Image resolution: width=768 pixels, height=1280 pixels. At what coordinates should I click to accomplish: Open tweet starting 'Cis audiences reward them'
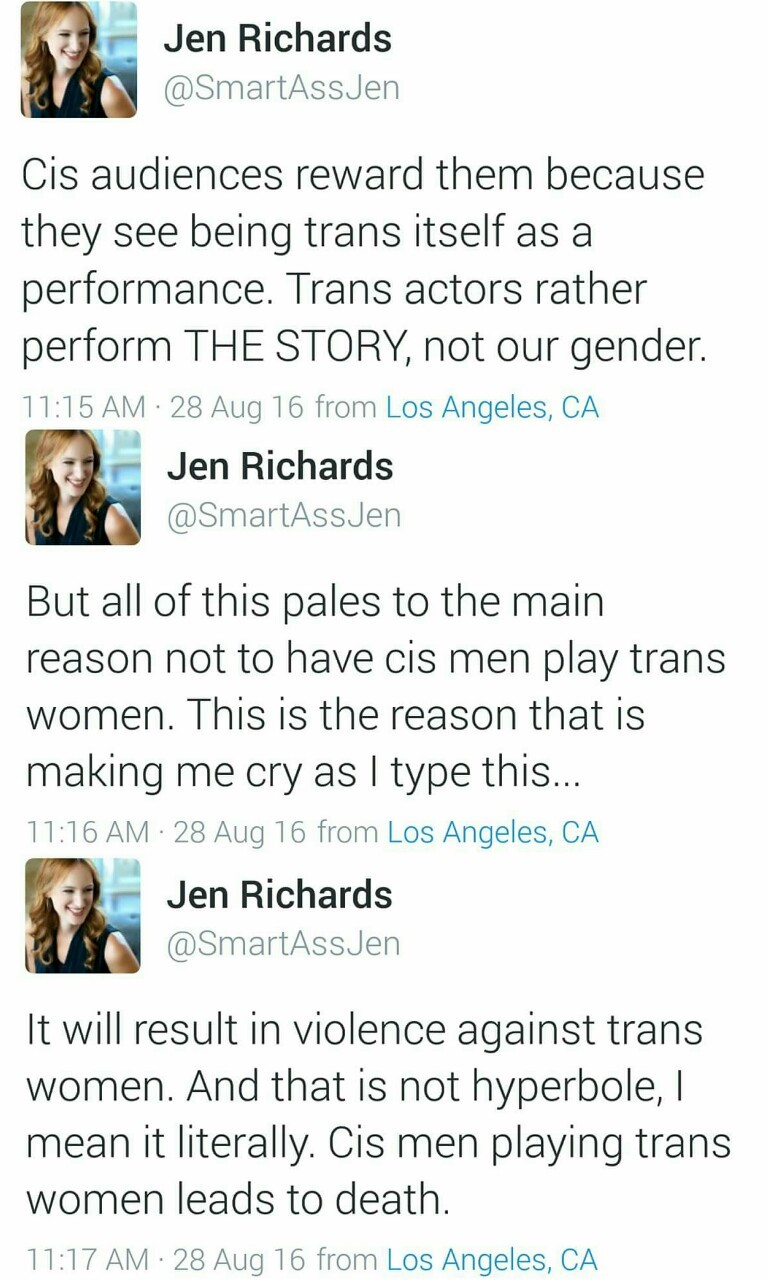[364, 261]
